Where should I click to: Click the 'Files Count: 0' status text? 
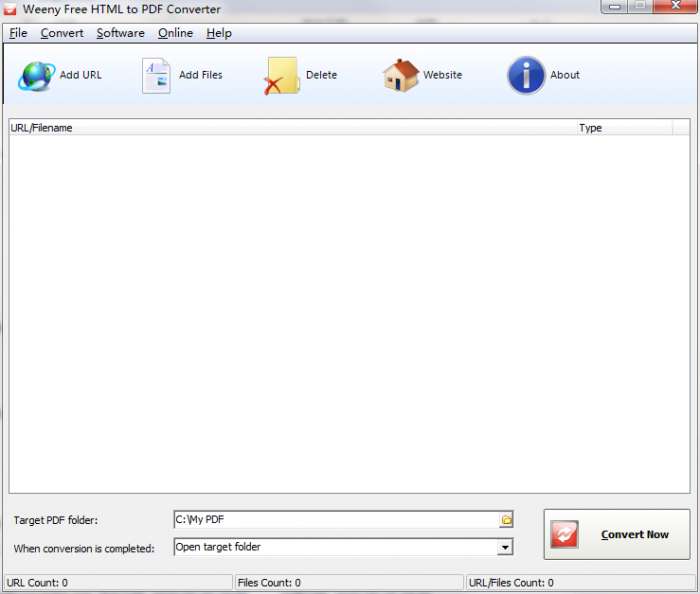pyautogui.click(x=269, y=583)
